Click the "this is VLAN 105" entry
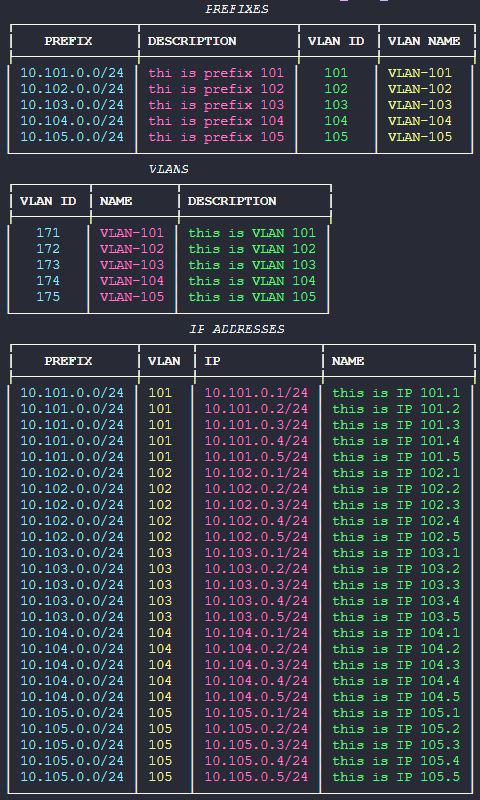The height and width of the screenshot is (800, 480). point(252,297)
